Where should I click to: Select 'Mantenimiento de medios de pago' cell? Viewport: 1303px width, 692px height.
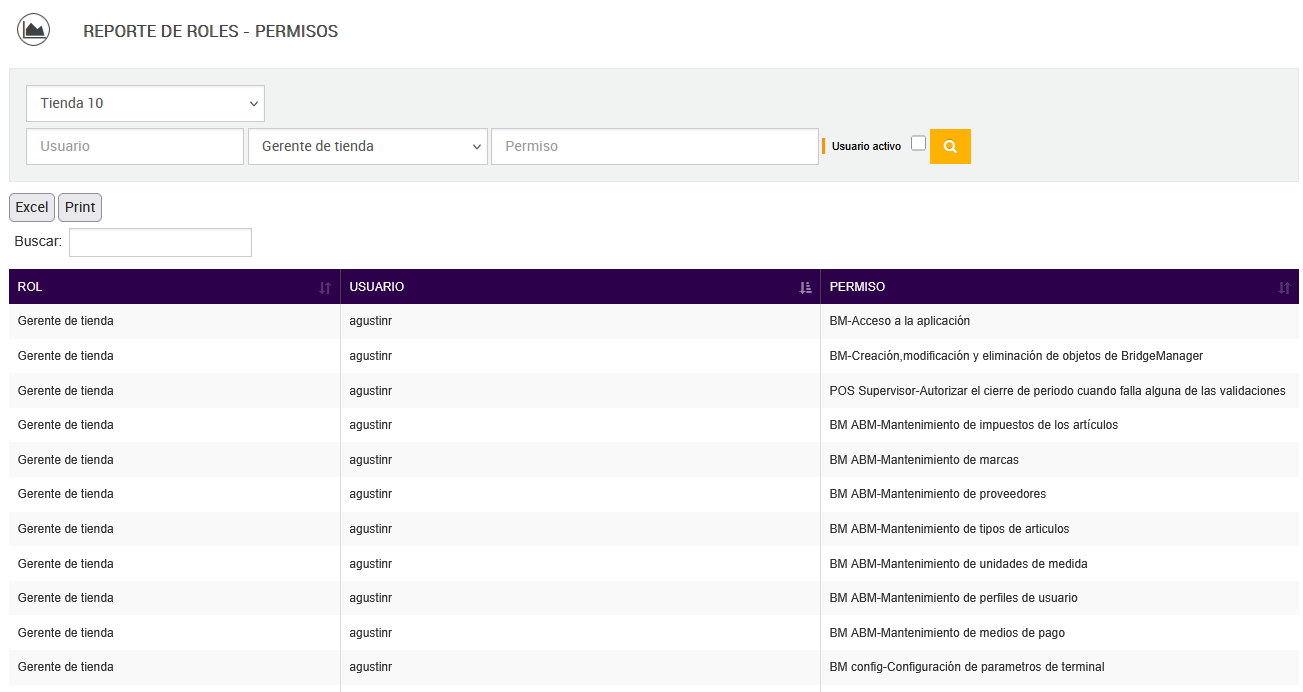click(1060, 633)
